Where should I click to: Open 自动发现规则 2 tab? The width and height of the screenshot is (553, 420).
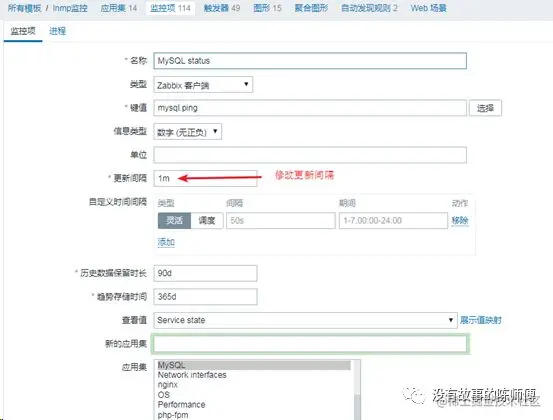(369, 8)
